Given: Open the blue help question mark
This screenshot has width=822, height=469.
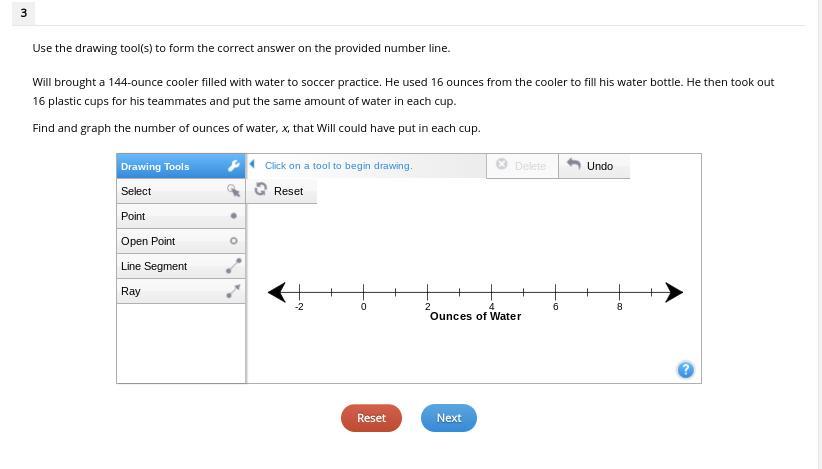Looking at the screenshot, I should (x=685, y=370).
